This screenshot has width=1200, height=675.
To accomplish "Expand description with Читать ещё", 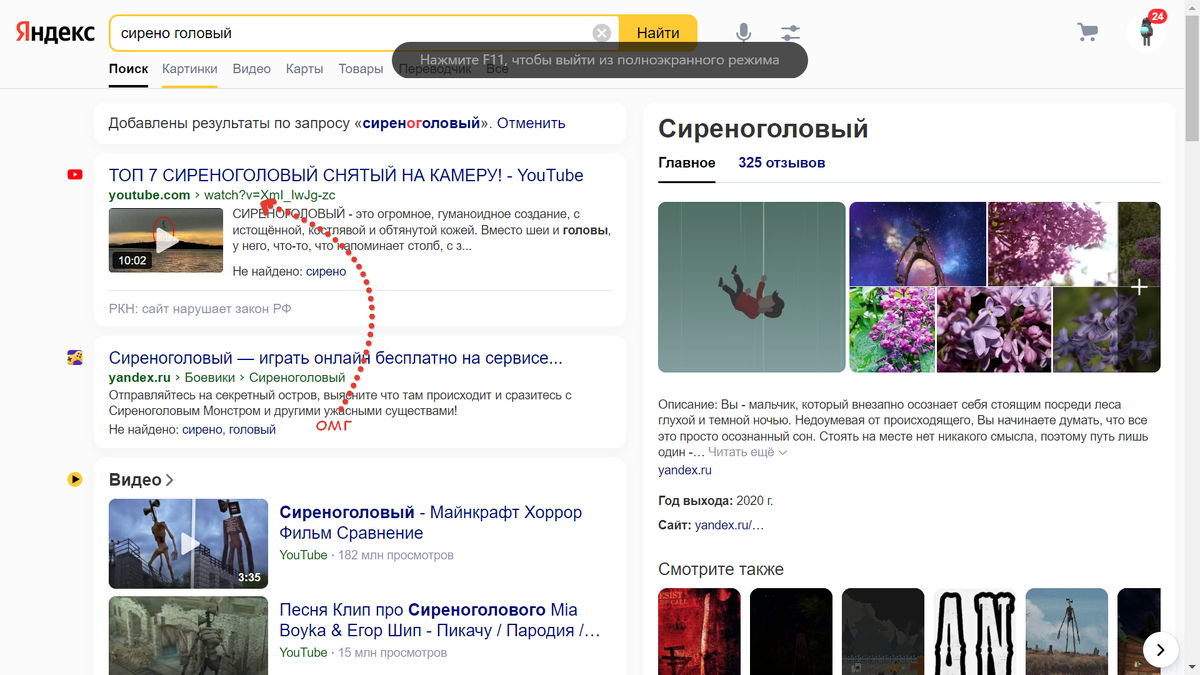I will pyautogui.click(x=748, y=452).
